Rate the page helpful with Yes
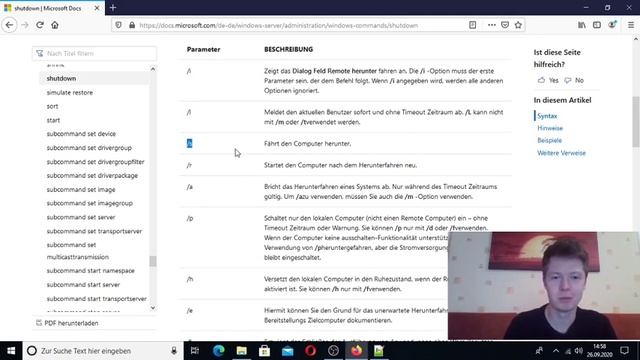 click(548, 80)
